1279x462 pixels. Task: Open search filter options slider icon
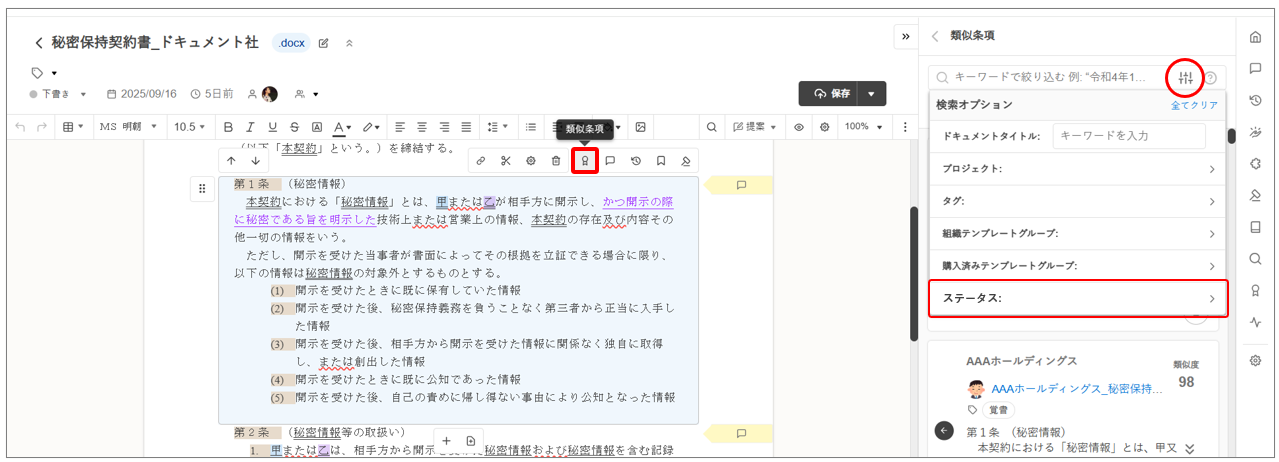(x=1185, y=77)
